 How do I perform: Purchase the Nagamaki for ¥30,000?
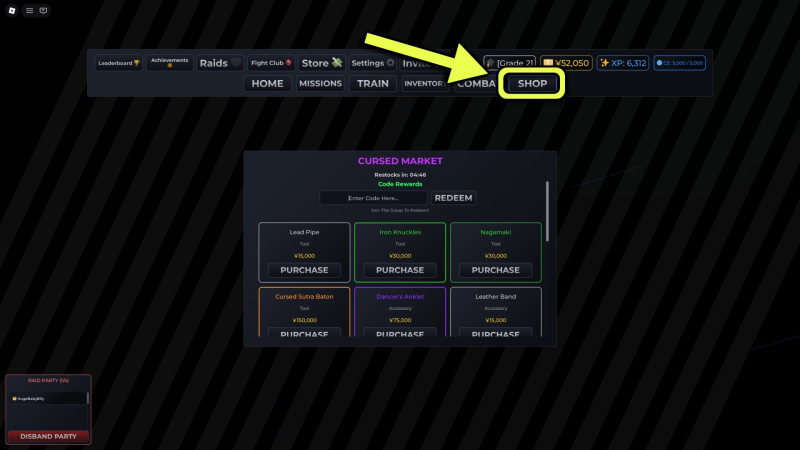496,270
